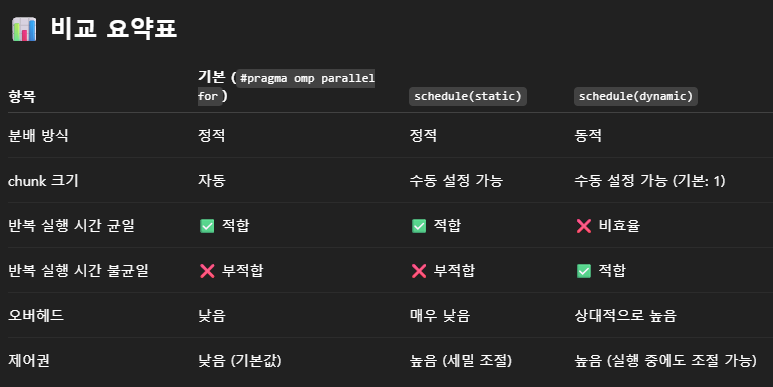Click the 항목 column header
773x387 pixels.
pos(22,96)
